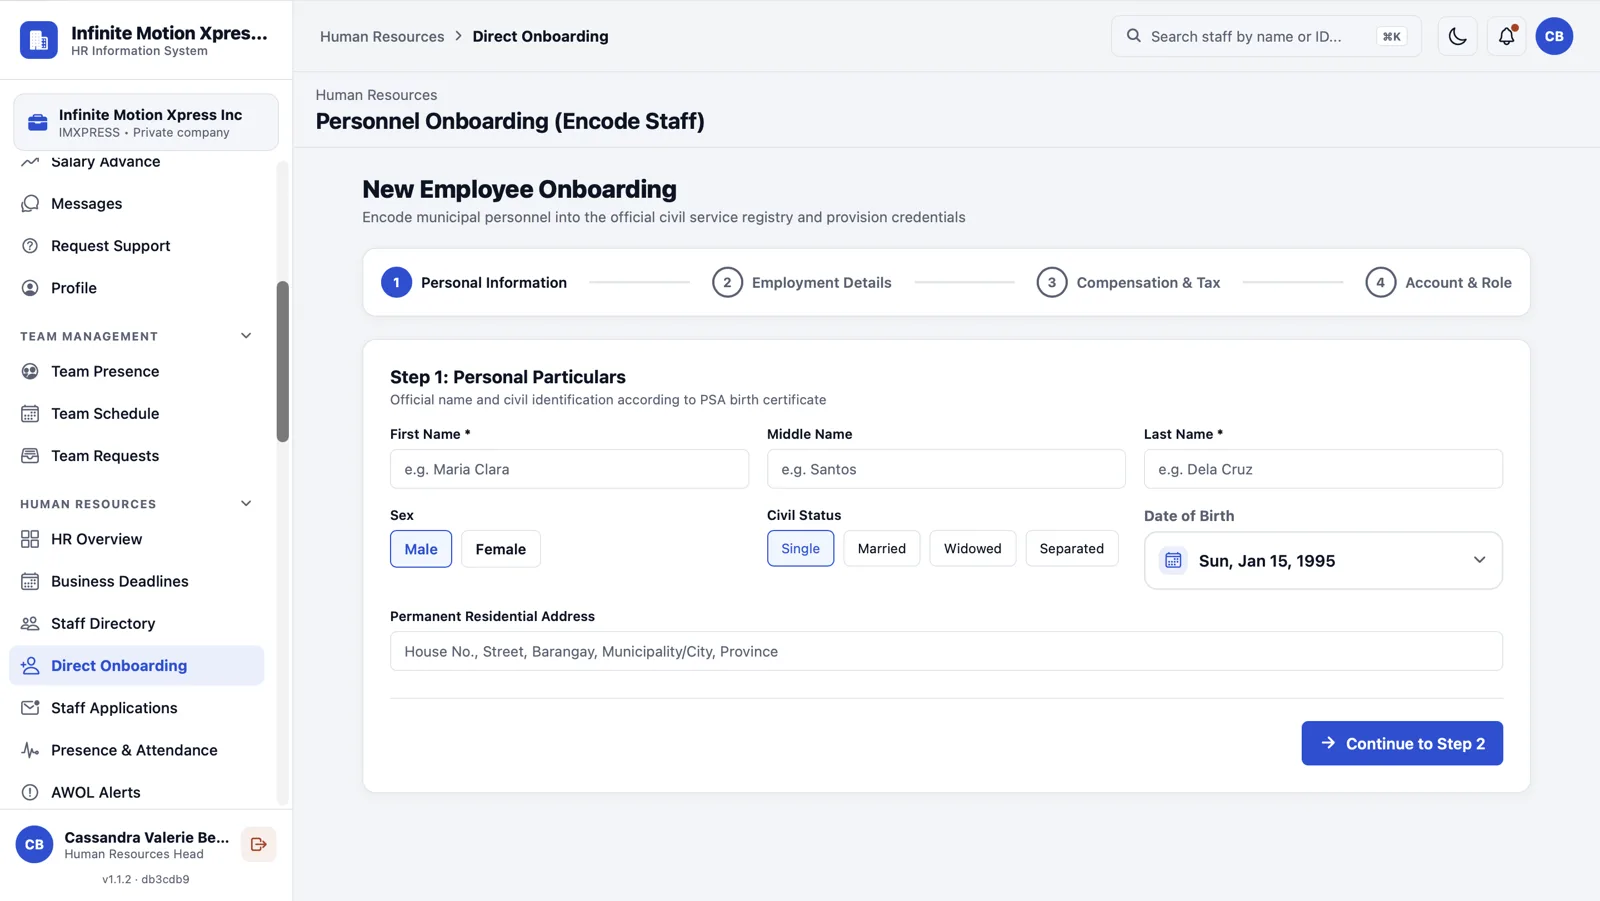Screen dimensions: 1600x901
Task: Click the AWOL Alerts warning icon
Action: pos(30,792)
